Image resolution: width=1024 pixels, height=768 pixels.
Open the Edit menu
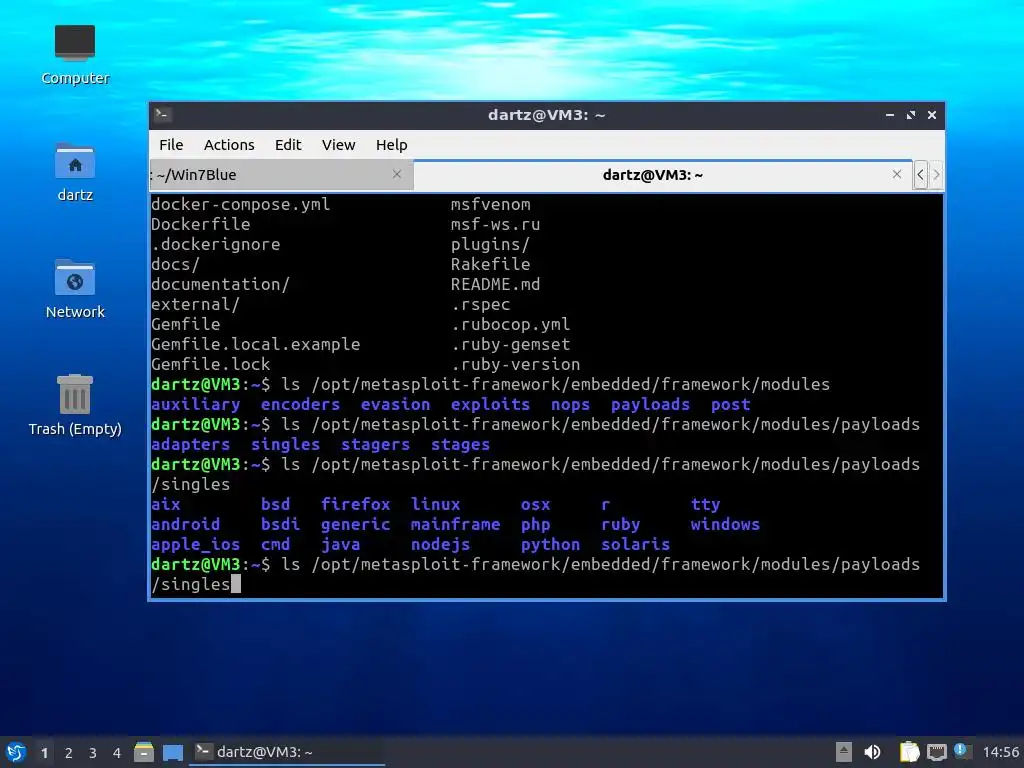[288, 144]
